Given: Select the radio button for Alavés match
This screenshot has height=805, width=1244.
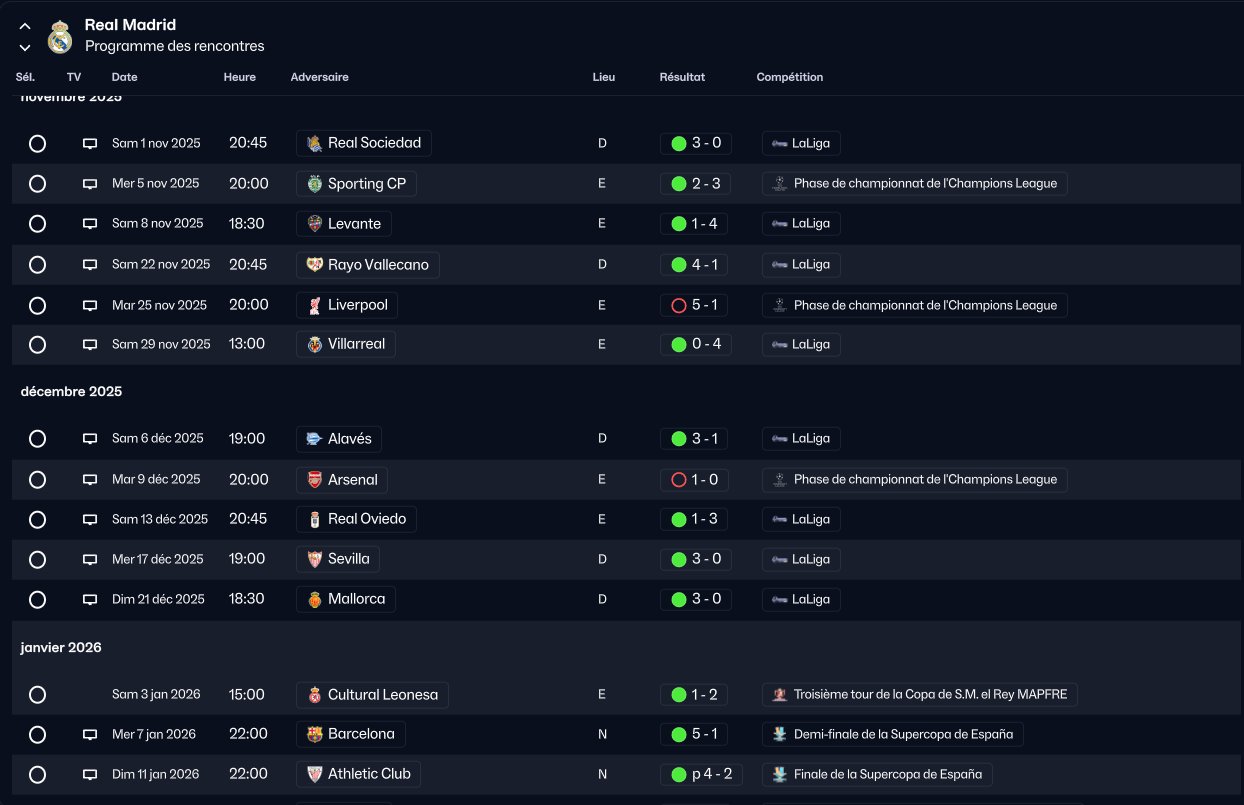Looking at the screenshot, I should (x=38, y=439).
